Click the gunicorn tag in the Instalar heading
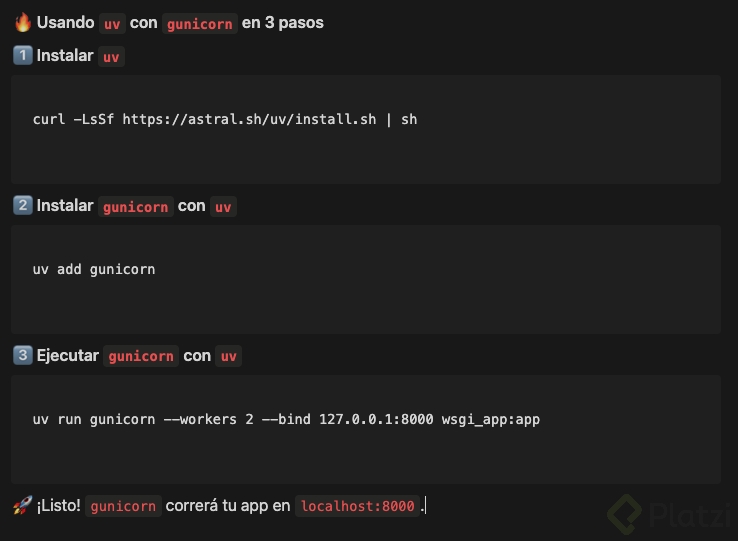 click(x=135, y=207)
